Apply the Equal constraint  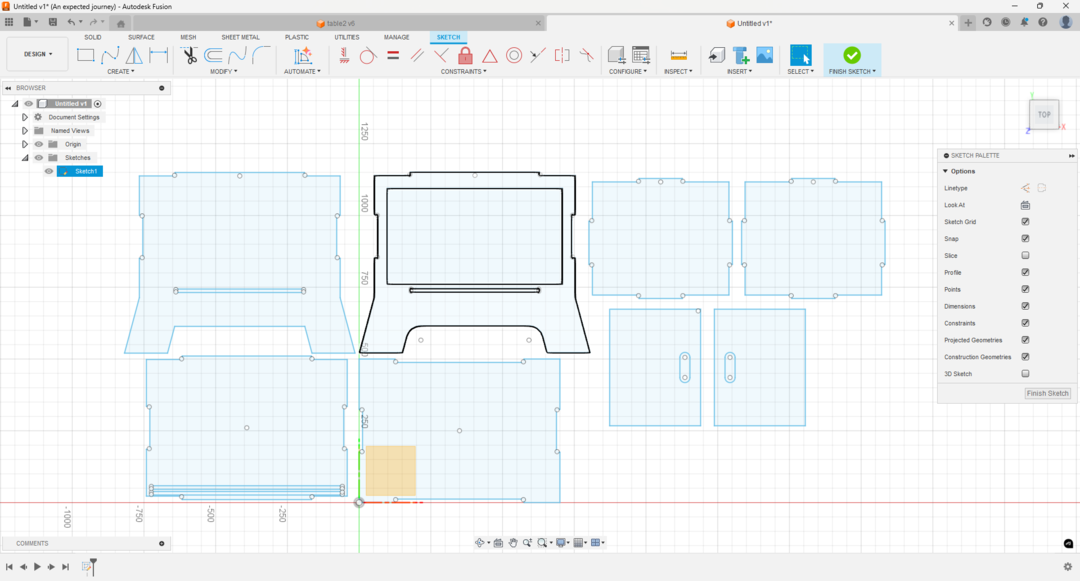pyautogui.click(x=393, y=56)
